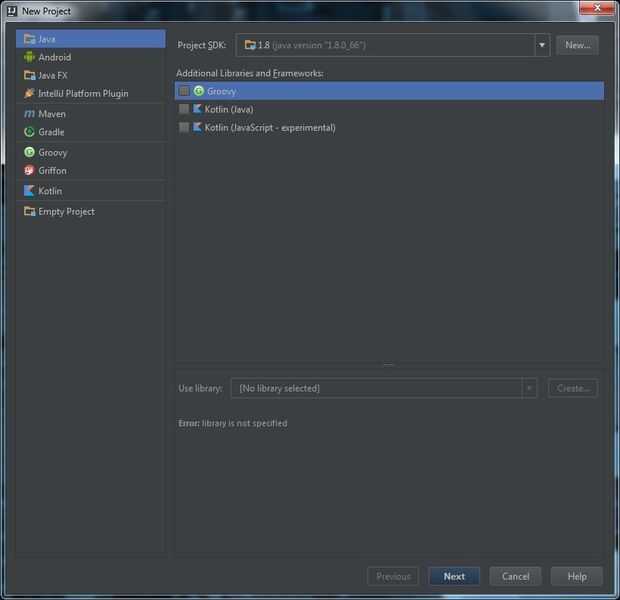
Task: Select Java in project type list
Action: coord(91,39)
